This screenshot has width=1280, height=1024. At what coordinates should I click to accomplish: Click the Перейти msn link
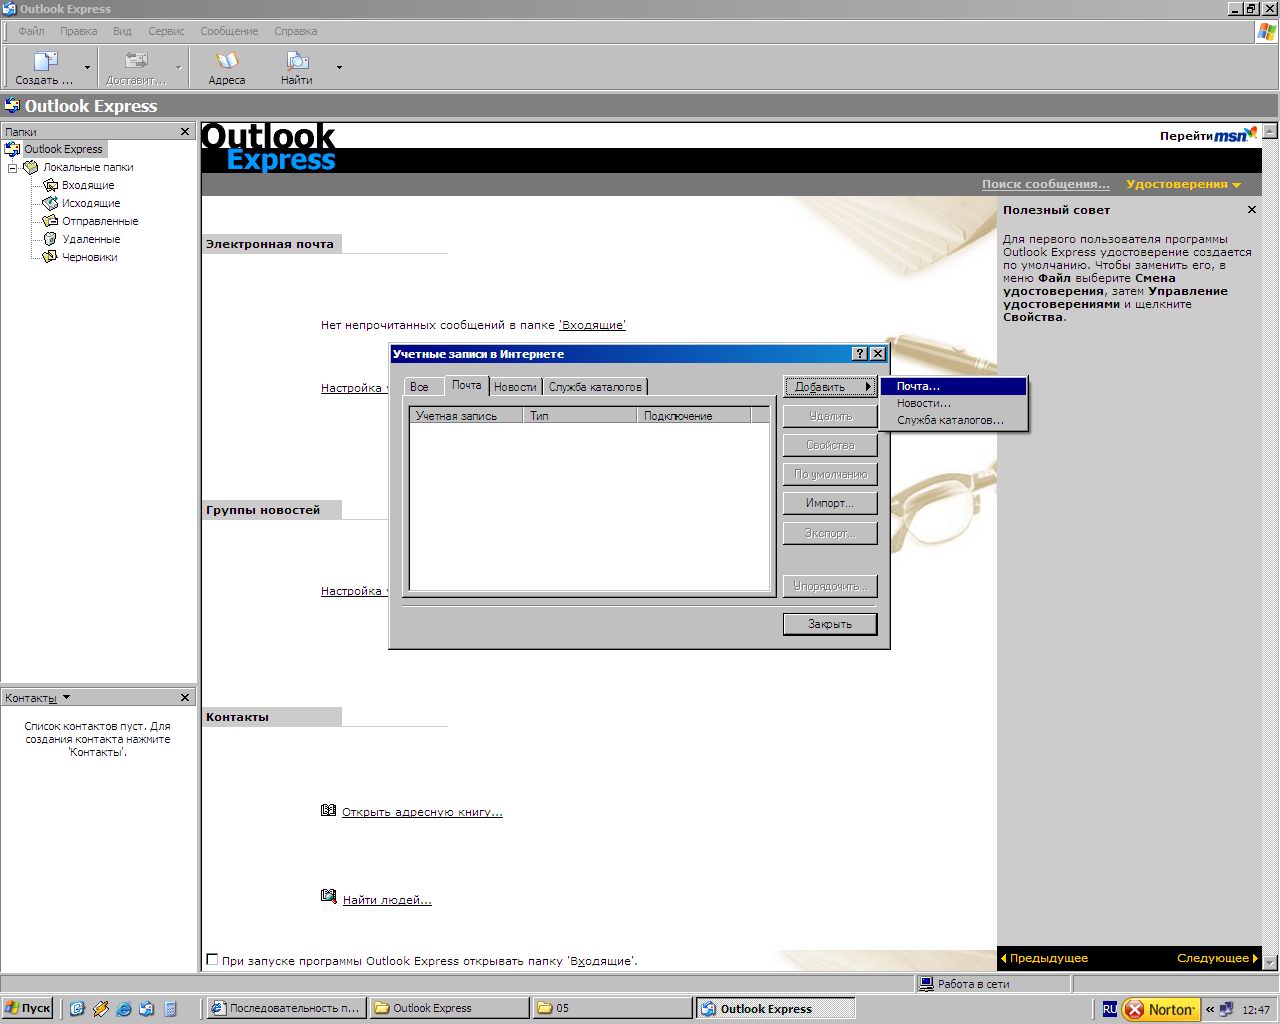pos(1207,135)
